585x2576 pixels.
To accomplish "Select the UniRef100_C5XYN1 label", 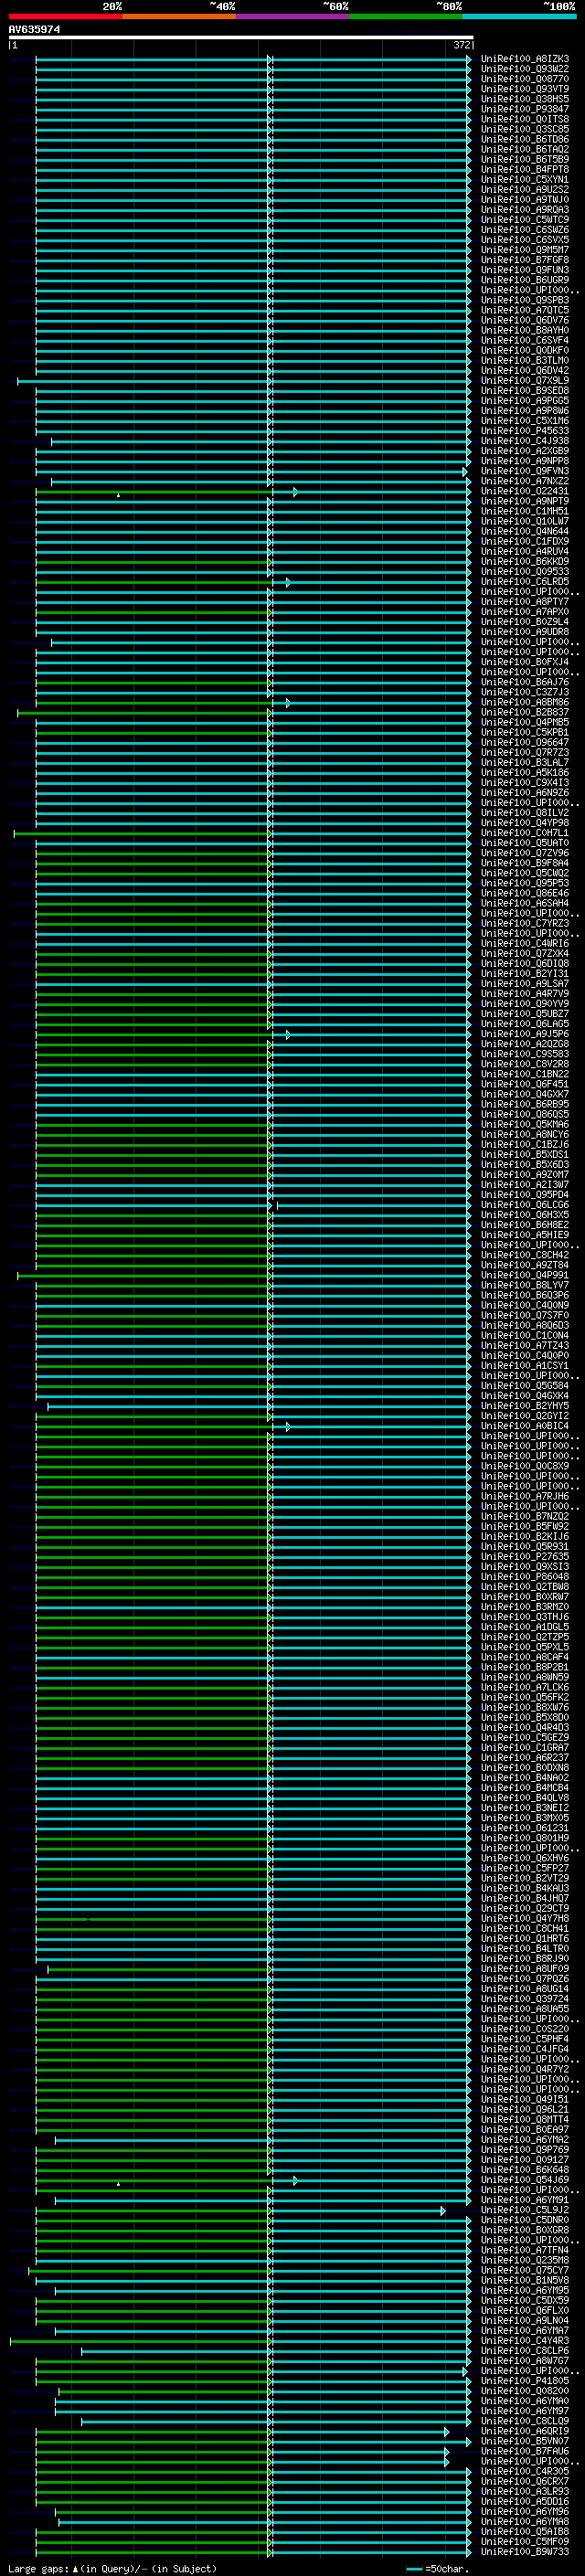I will (525, 179).
